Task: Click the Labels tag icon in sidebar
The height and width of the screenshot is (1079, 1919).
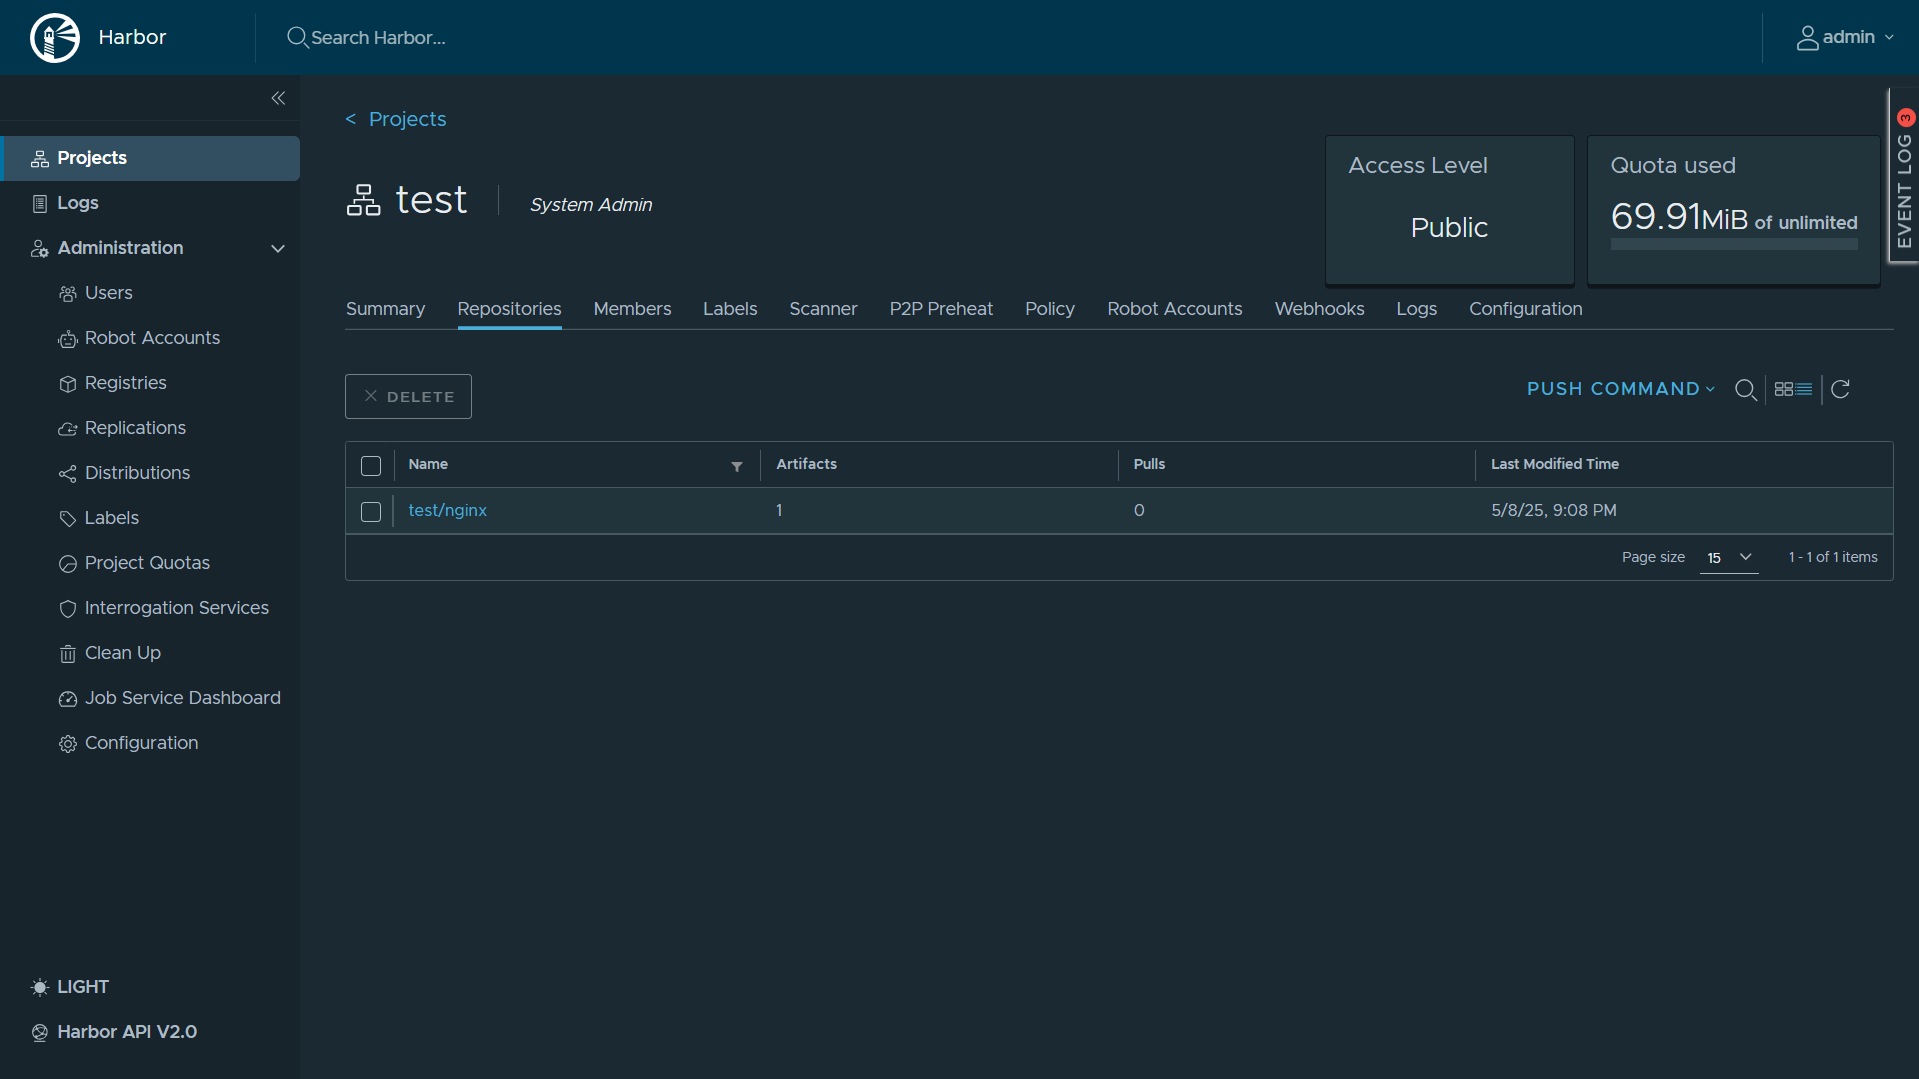Action: coord(68,519)
